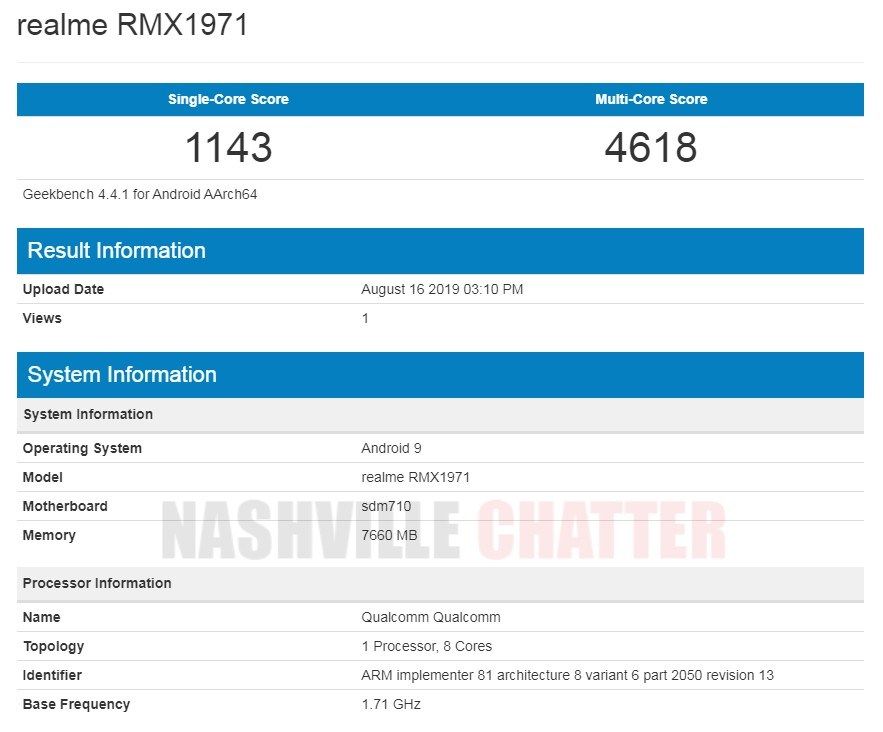Image resolution: width=883 pixels, height=732 pixels.
Task: Click the Result Information section header
Action: [440, 251]
